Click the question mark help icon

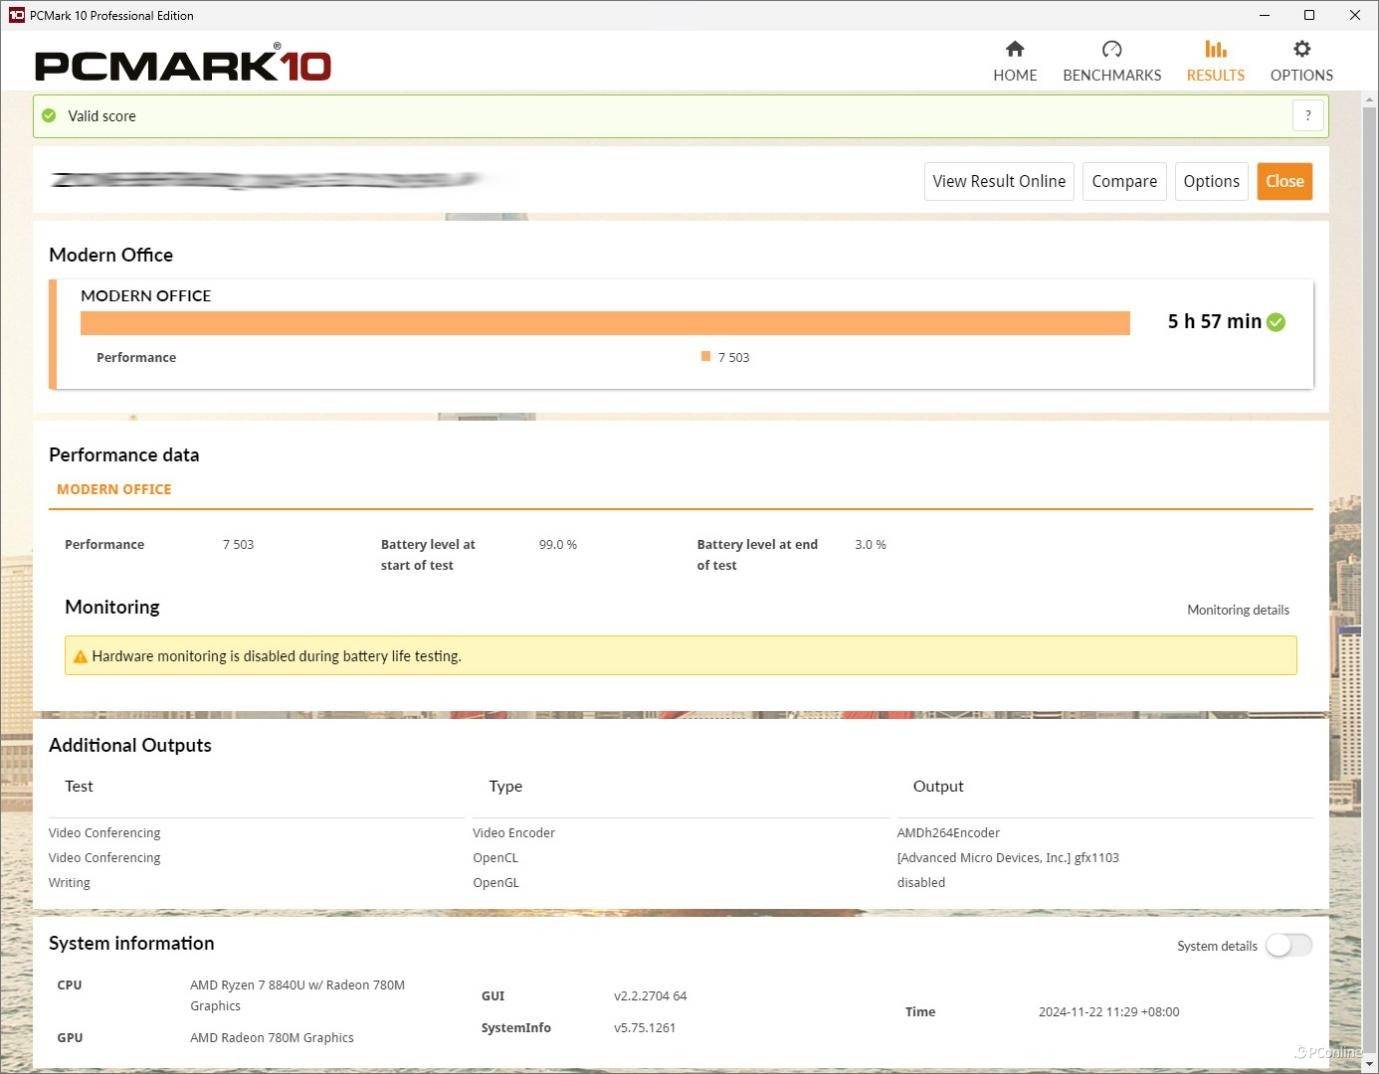(x=1307, y=116)
